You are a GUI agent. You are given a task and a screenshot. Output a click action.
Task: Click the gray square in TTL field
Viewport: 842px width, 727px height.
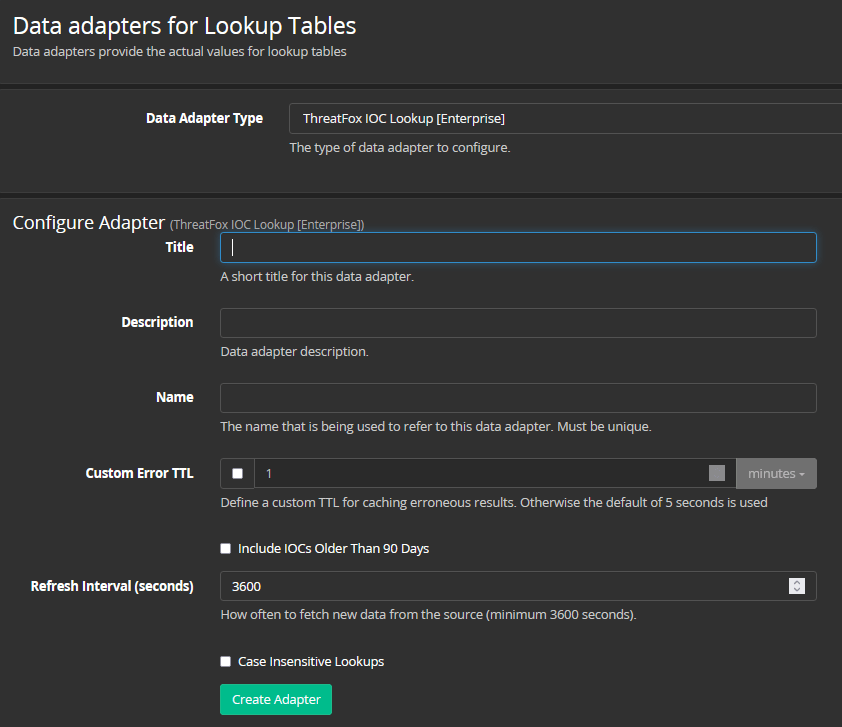point(716,474)
